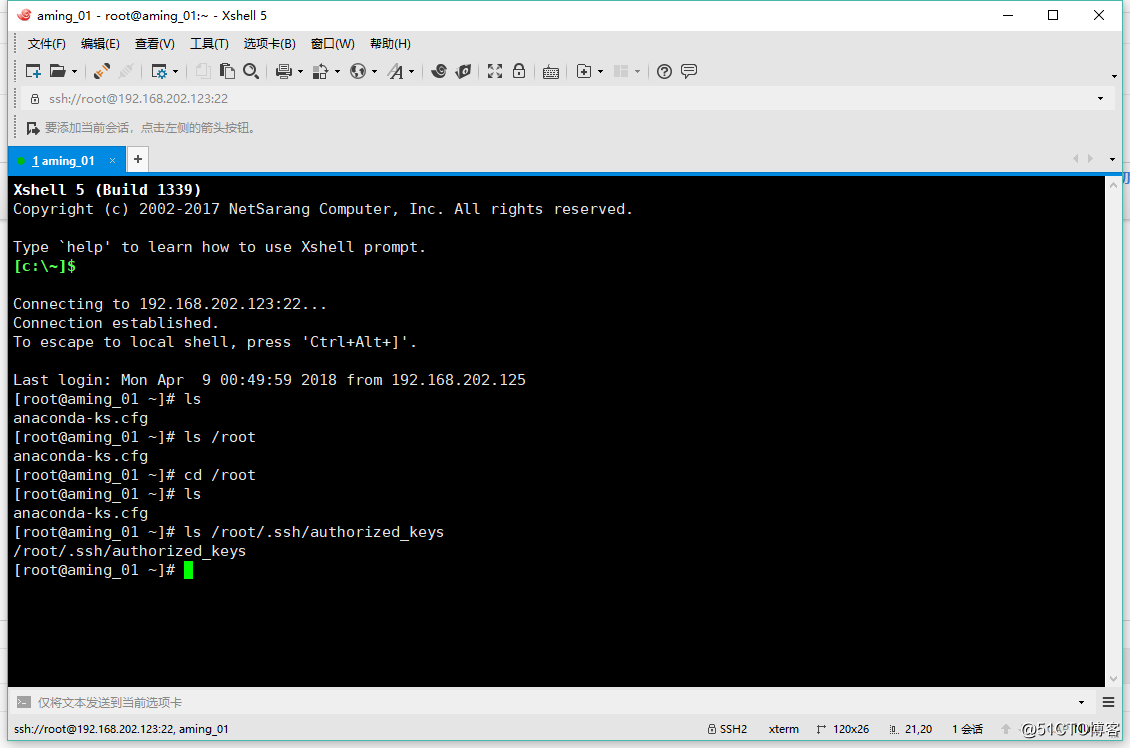Viewport: 1130px width, 748px height.
Task: Close the aming_01 tab with its X
Action: coord(112,161)
